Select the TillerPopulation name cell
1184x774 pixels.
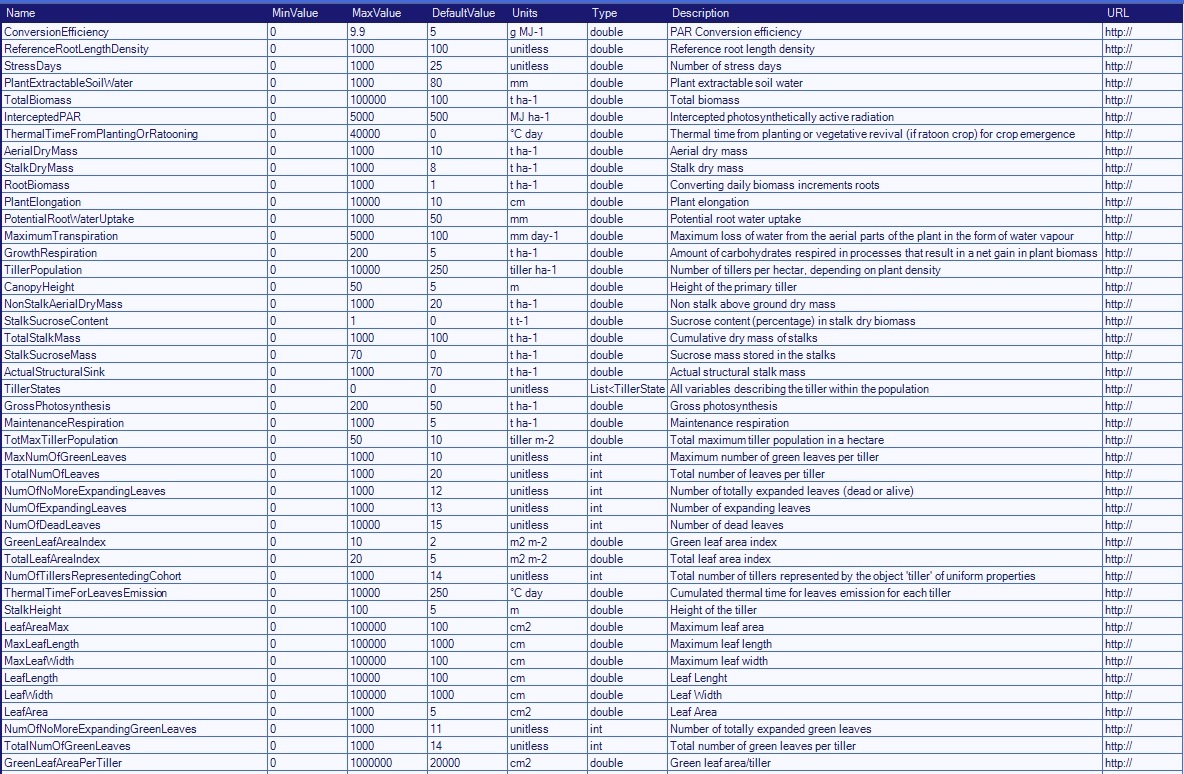pyautogui.click(x=134, y=270)
